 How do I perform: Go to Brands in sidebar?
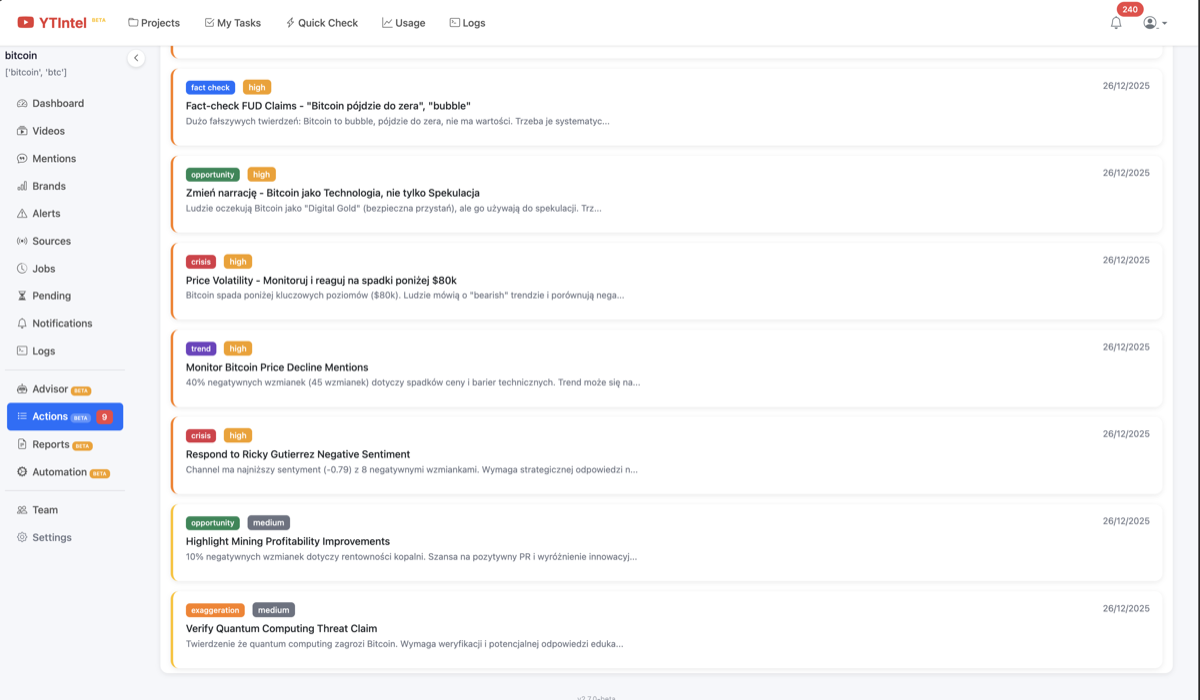[48, 186]
